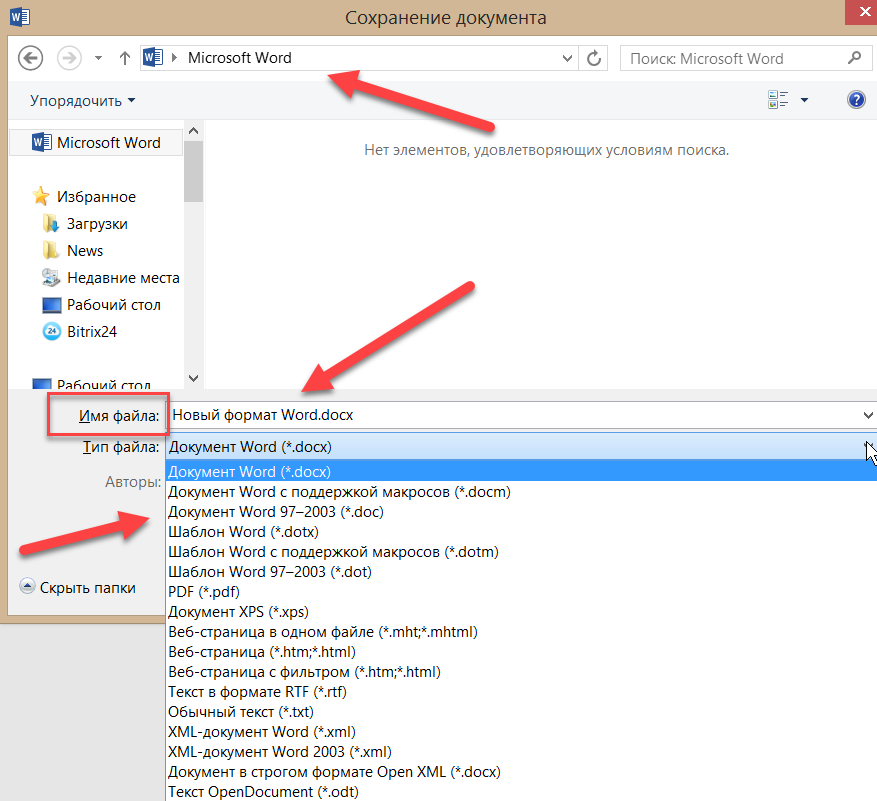Click the Microsoft Word breadcrumb in address bar

pyautogui.click(x=239, y=58)
